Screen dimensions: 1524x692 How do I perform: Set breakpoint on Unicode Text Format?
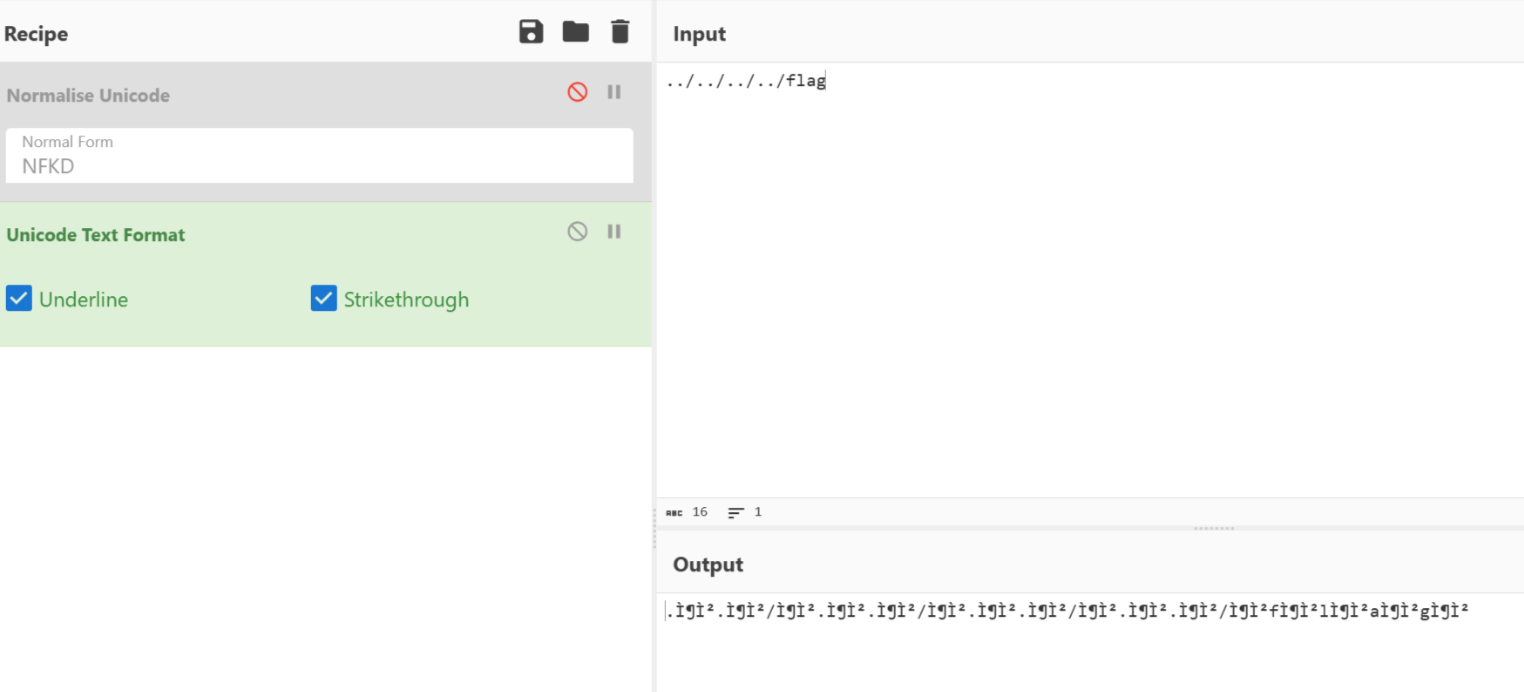[614, 232]
